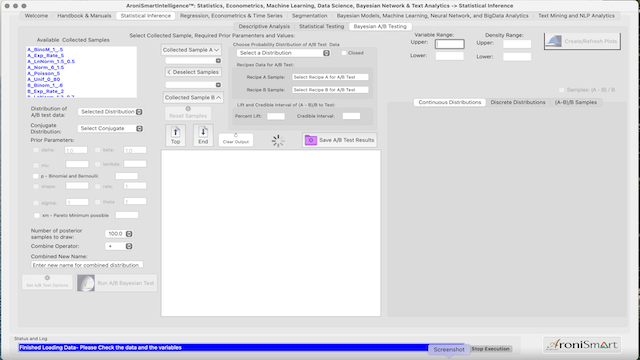Click the Variable Range Upper field
The height and width of the screenshot is (360, 640).
tap(449, 44)
